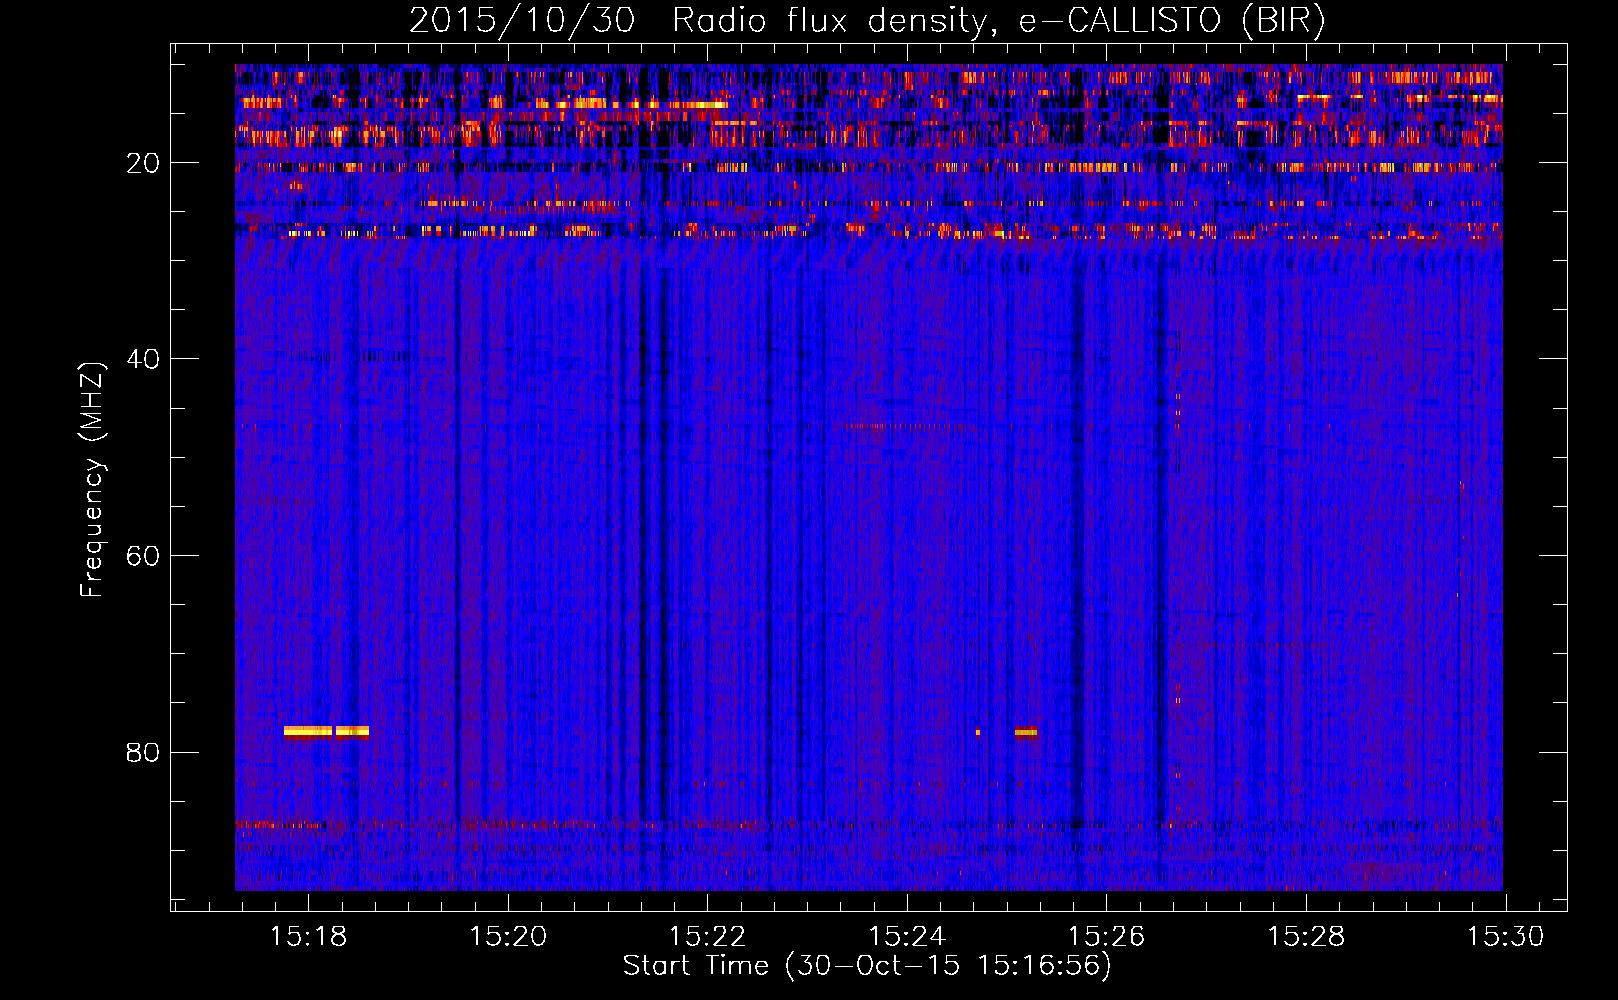Click the 15:22 time tick label

click(x=708, y=936)
